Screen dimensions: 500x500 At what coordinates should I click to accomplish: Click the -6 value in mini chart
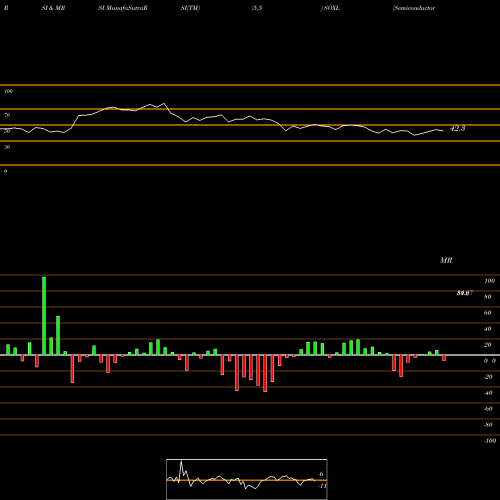320,474
